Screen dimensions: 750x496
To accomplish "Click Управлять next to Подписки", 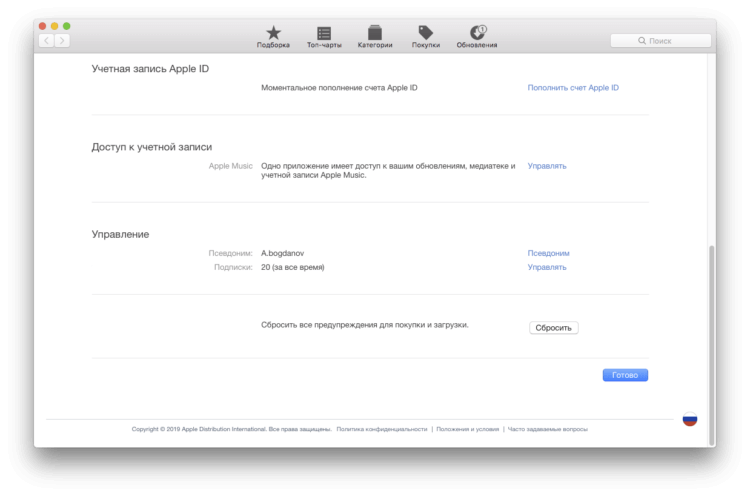I will pyautogui.click(x=547, y=267).
